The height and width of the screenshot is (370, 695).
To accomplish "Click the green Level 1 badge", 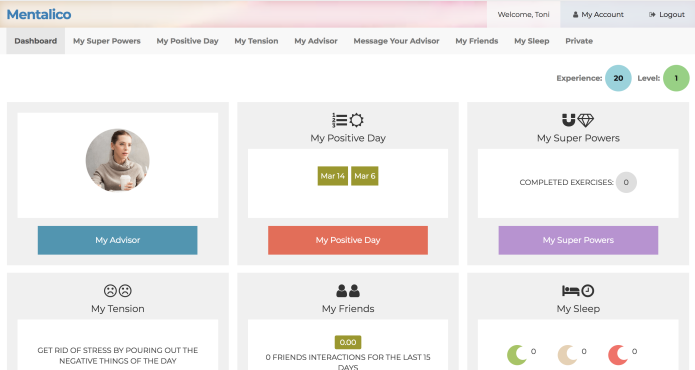I will [676, 78].
